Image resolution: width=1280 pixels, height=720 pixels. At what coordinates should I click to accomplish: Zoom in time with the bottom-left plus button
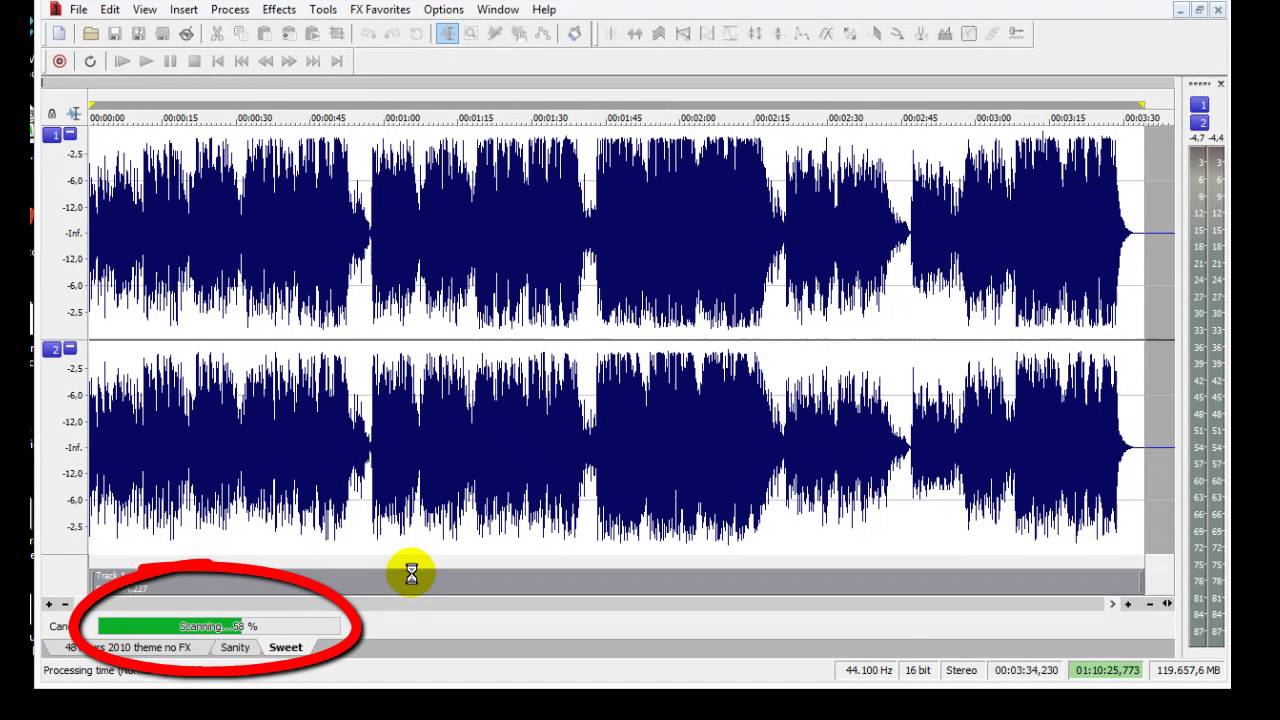(x=49, y=604)
